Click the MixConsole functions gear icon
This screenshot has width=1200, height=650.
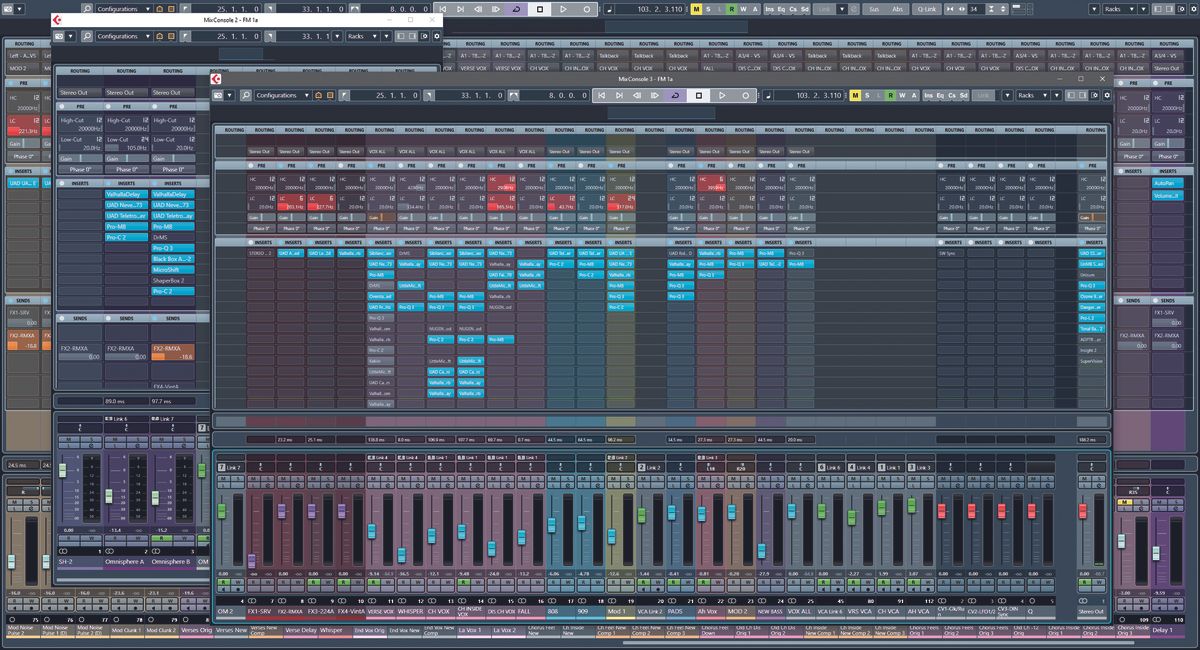(x=1107, y=93)
